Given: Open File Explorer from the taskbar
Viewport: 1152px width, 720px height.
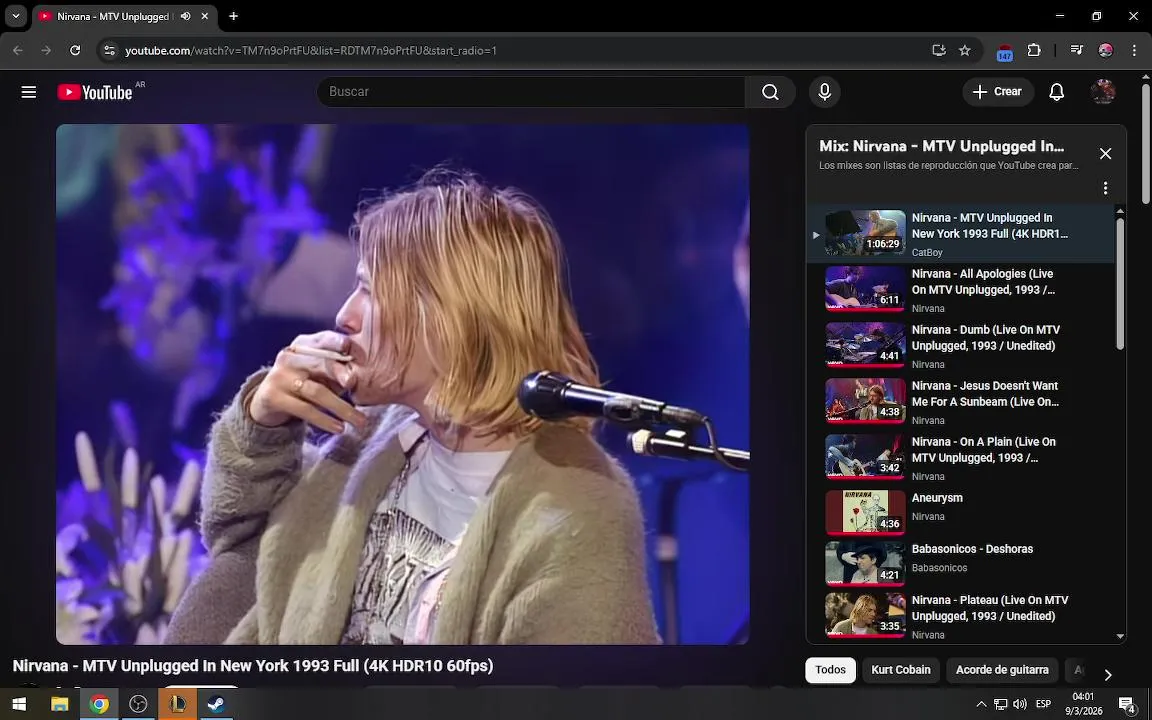Looking at the screenshot, I should [x=60, y=705].
